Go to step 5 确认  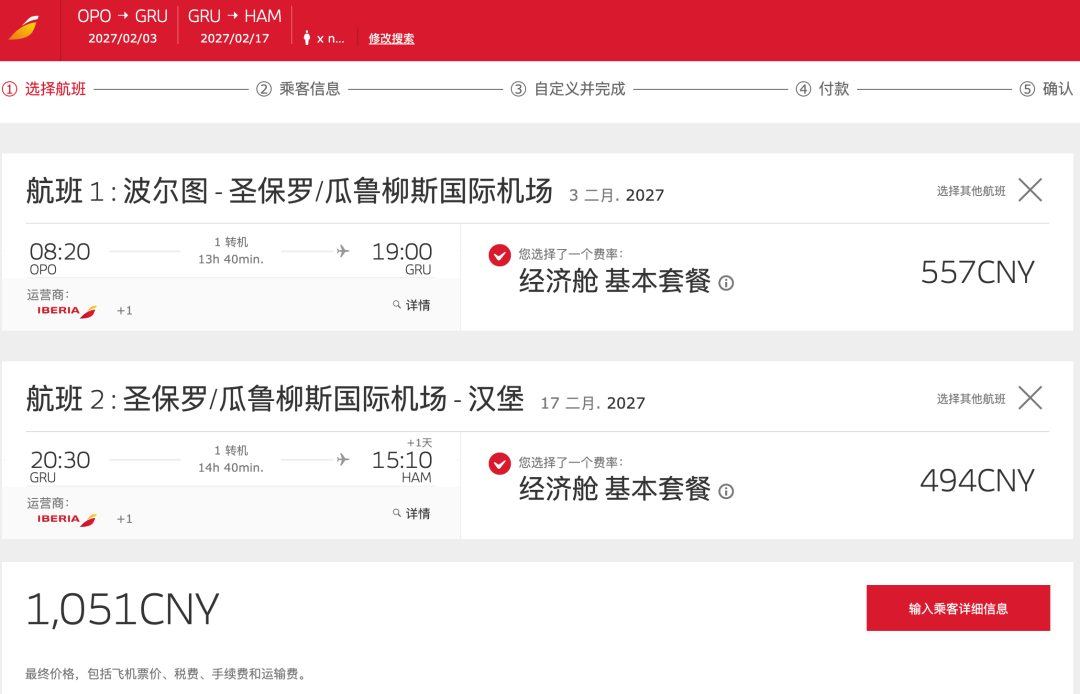[1046, 89]
